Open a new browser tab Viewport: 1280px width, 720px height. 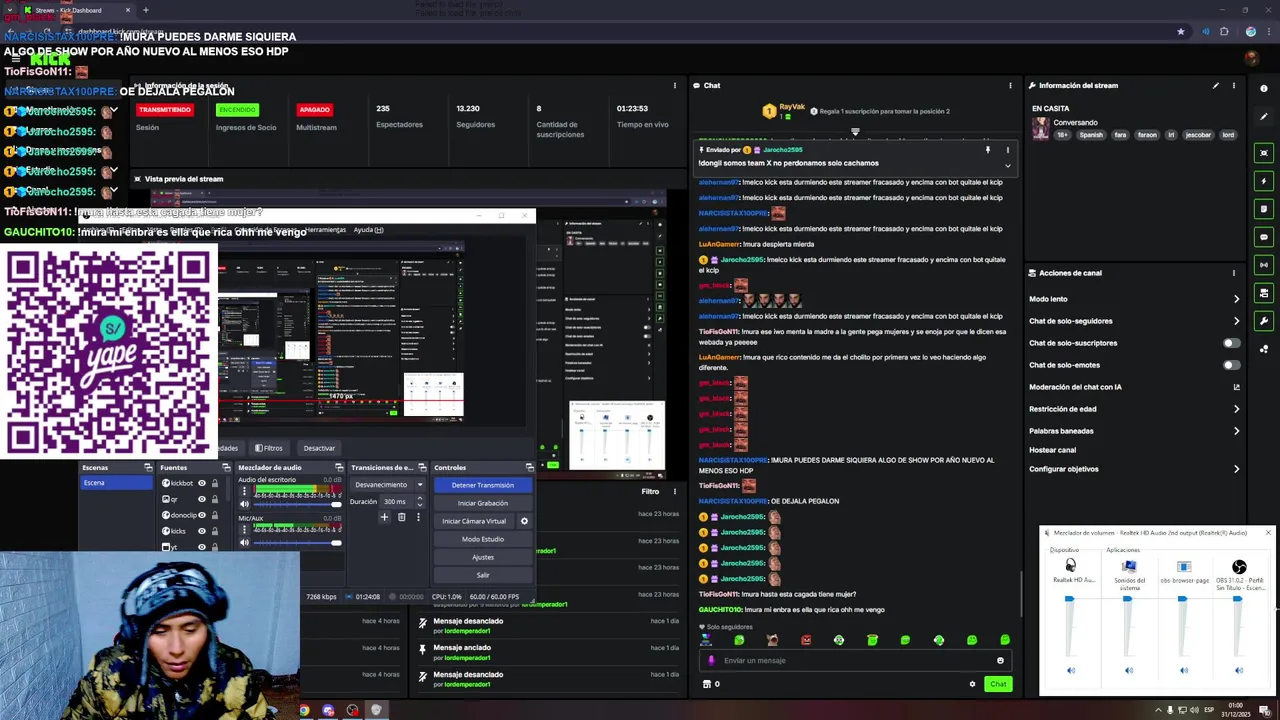pos(146,10)
